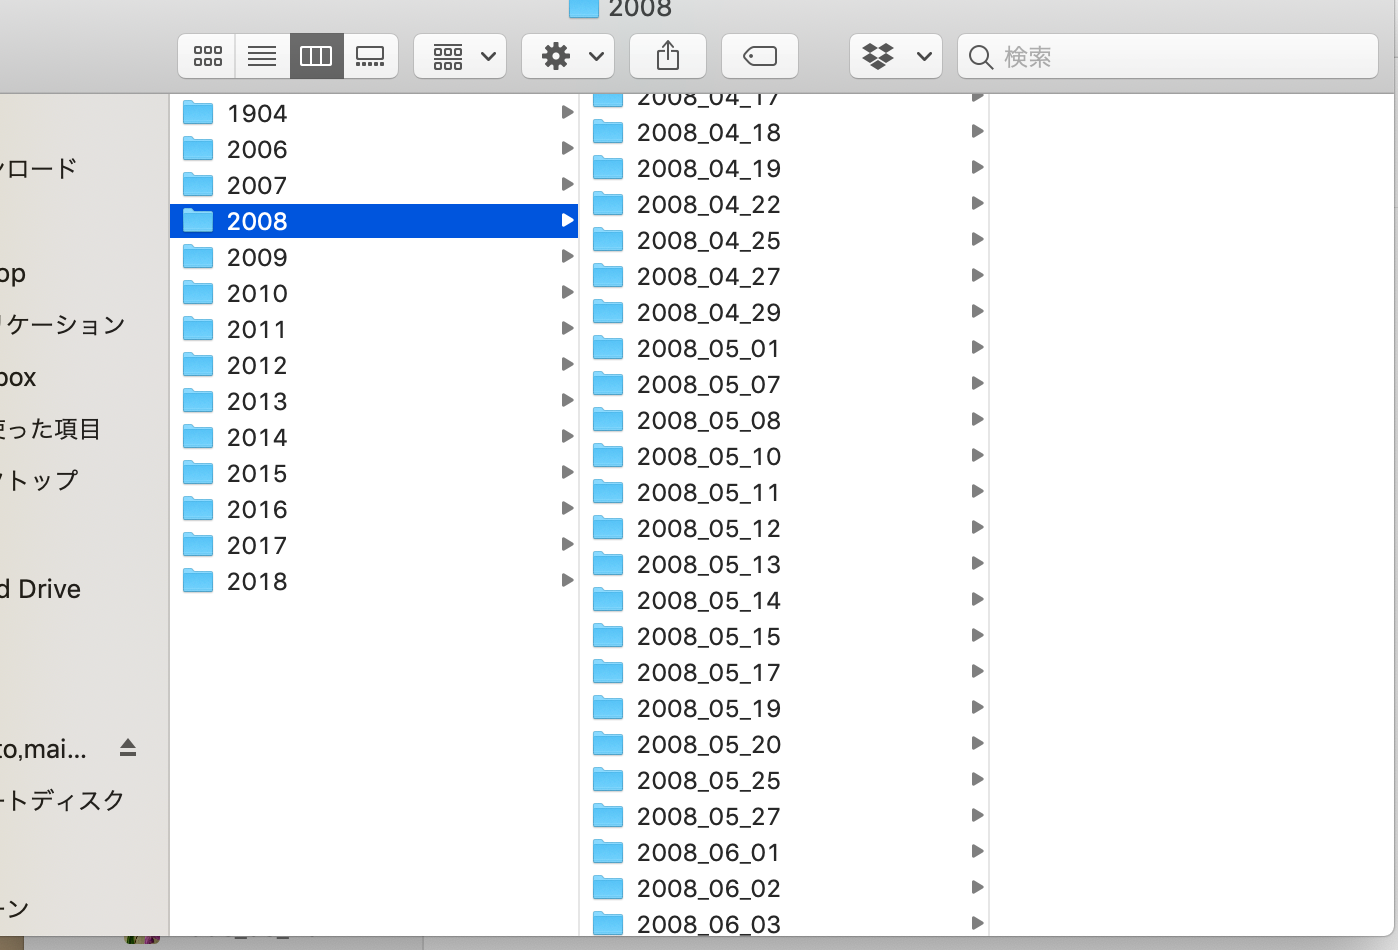Open the group-by arrangement dropdown
The image size is (1398, 950).
click(460, 56)
